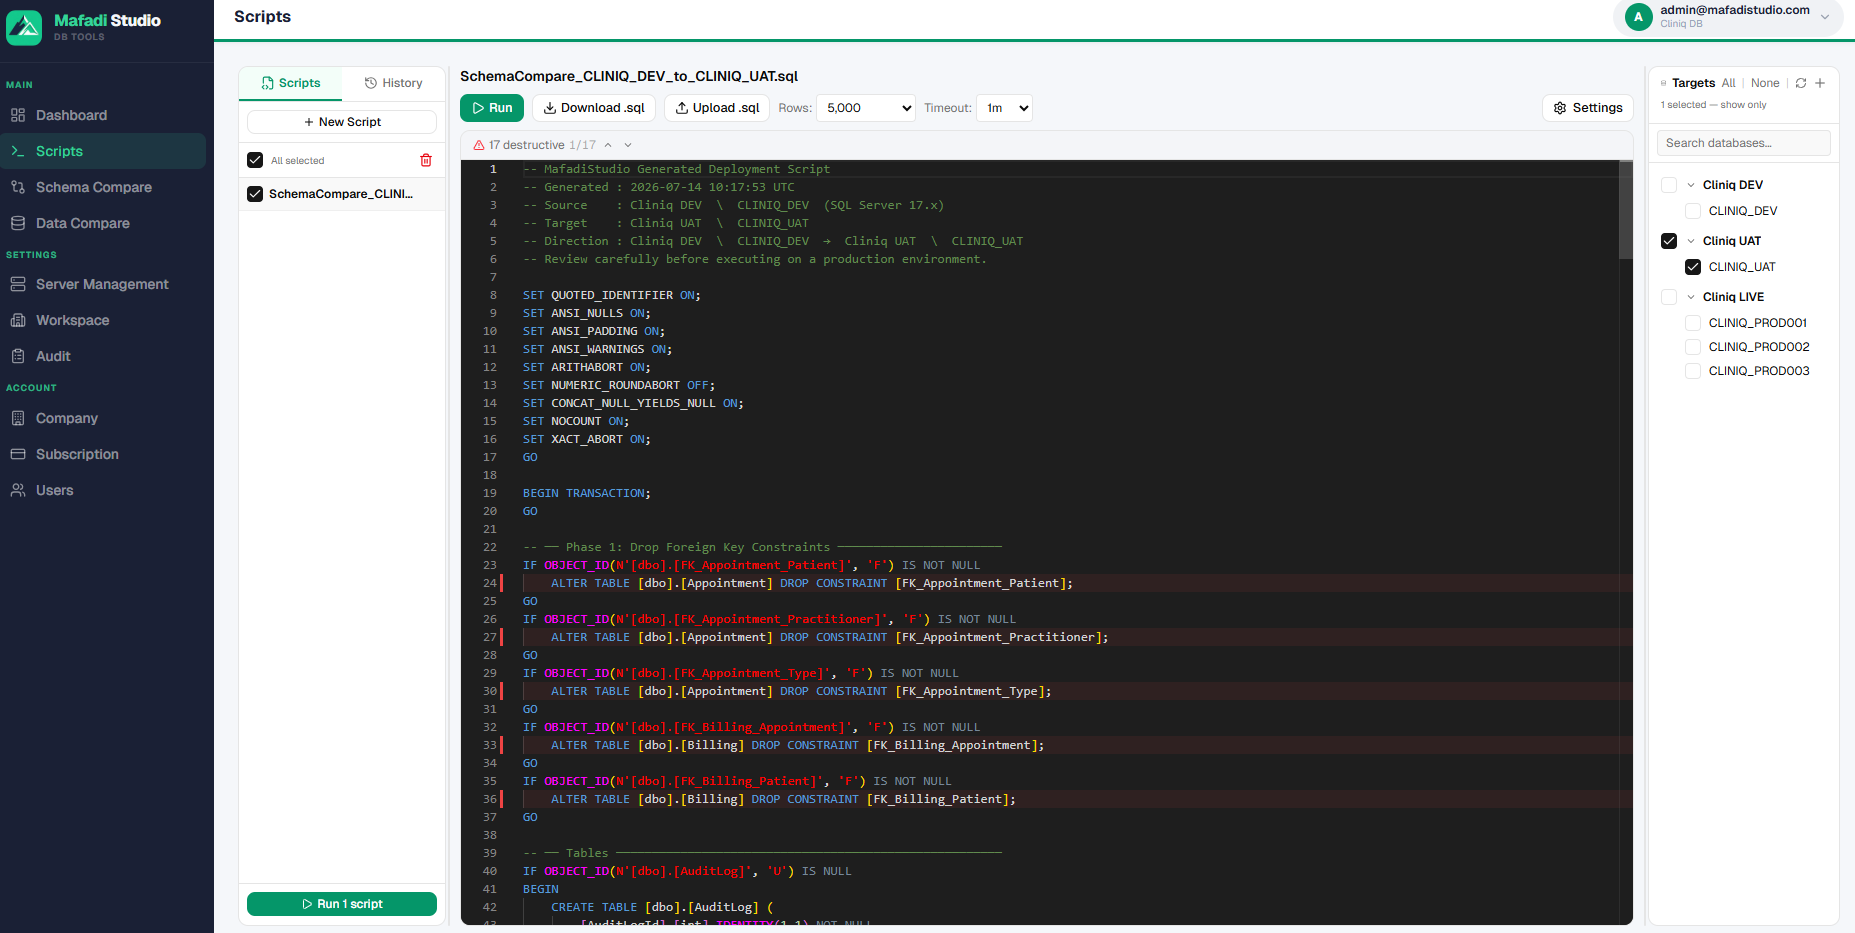Toggle the Cliniq LIVE group checkbox
Screen dimensions: 1855x933
coord(1669,297)
